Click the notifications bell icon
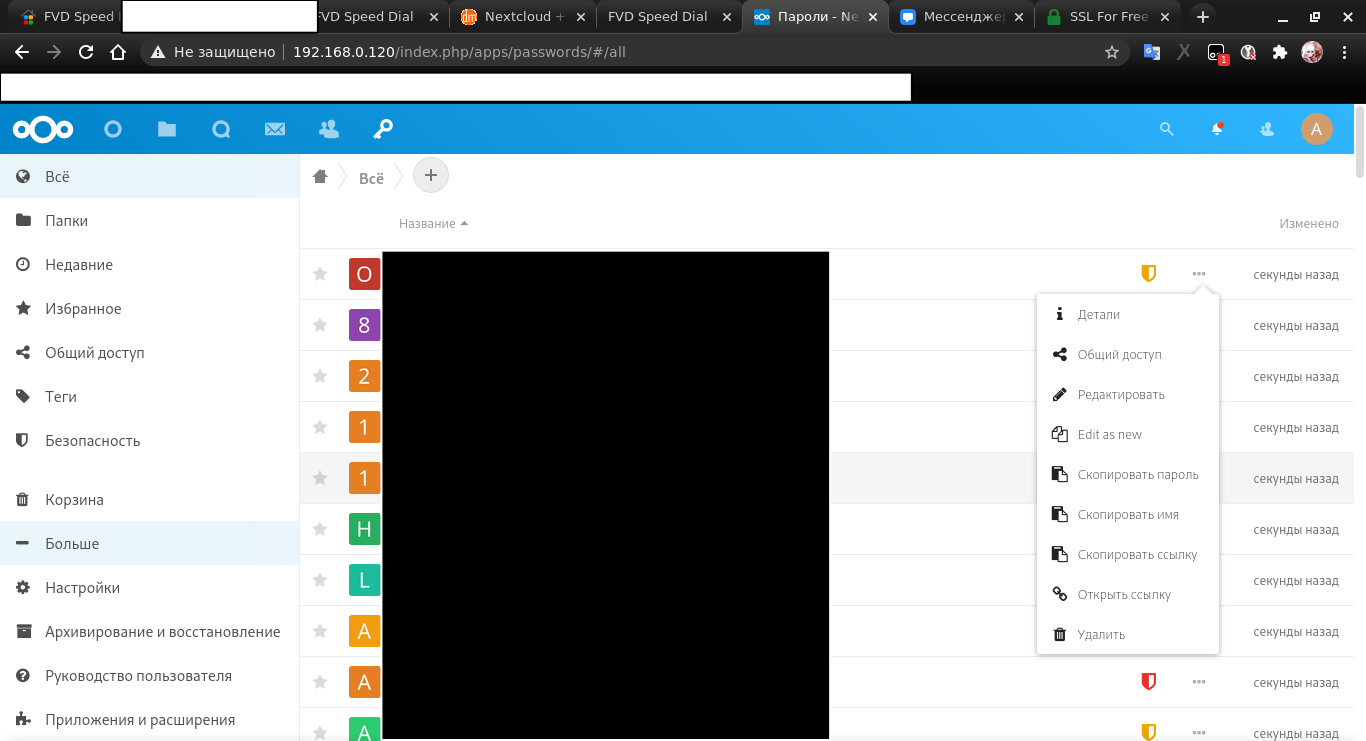Viewport: 1366px width, 741px height. point(1217,129)
